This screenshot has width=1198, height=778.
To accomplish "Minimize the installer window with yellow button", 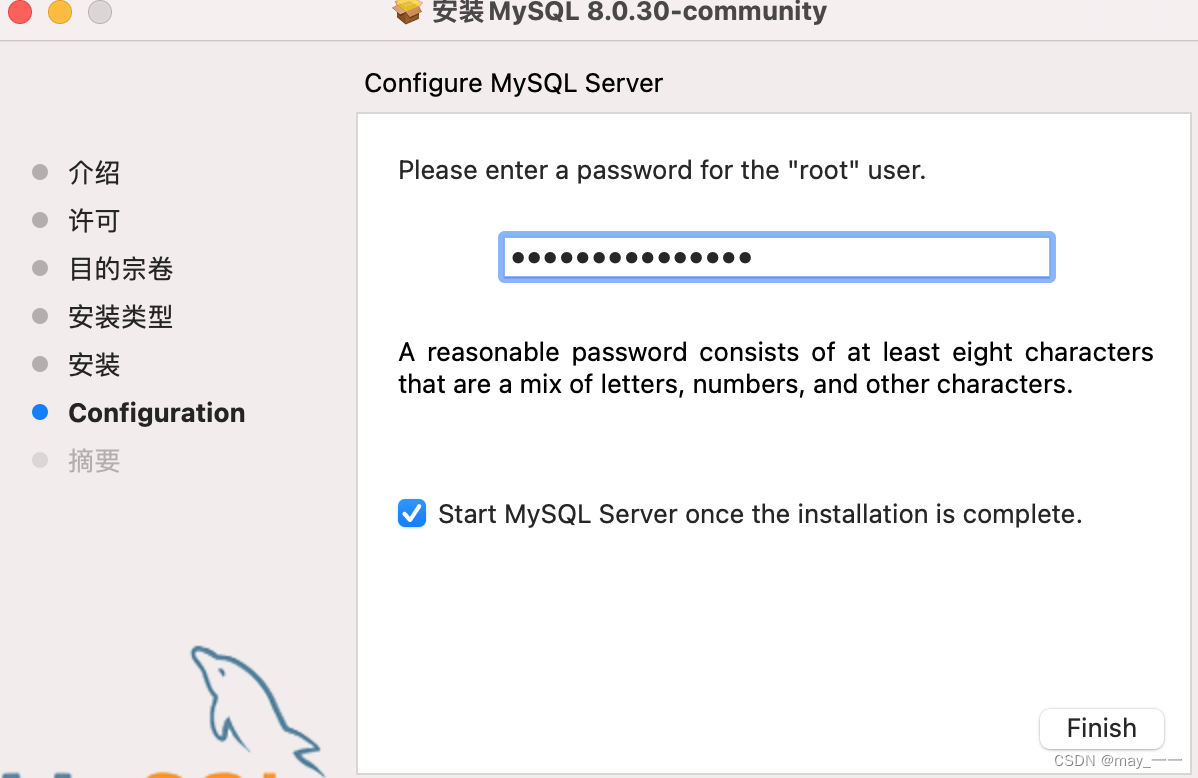I will 60,11.
